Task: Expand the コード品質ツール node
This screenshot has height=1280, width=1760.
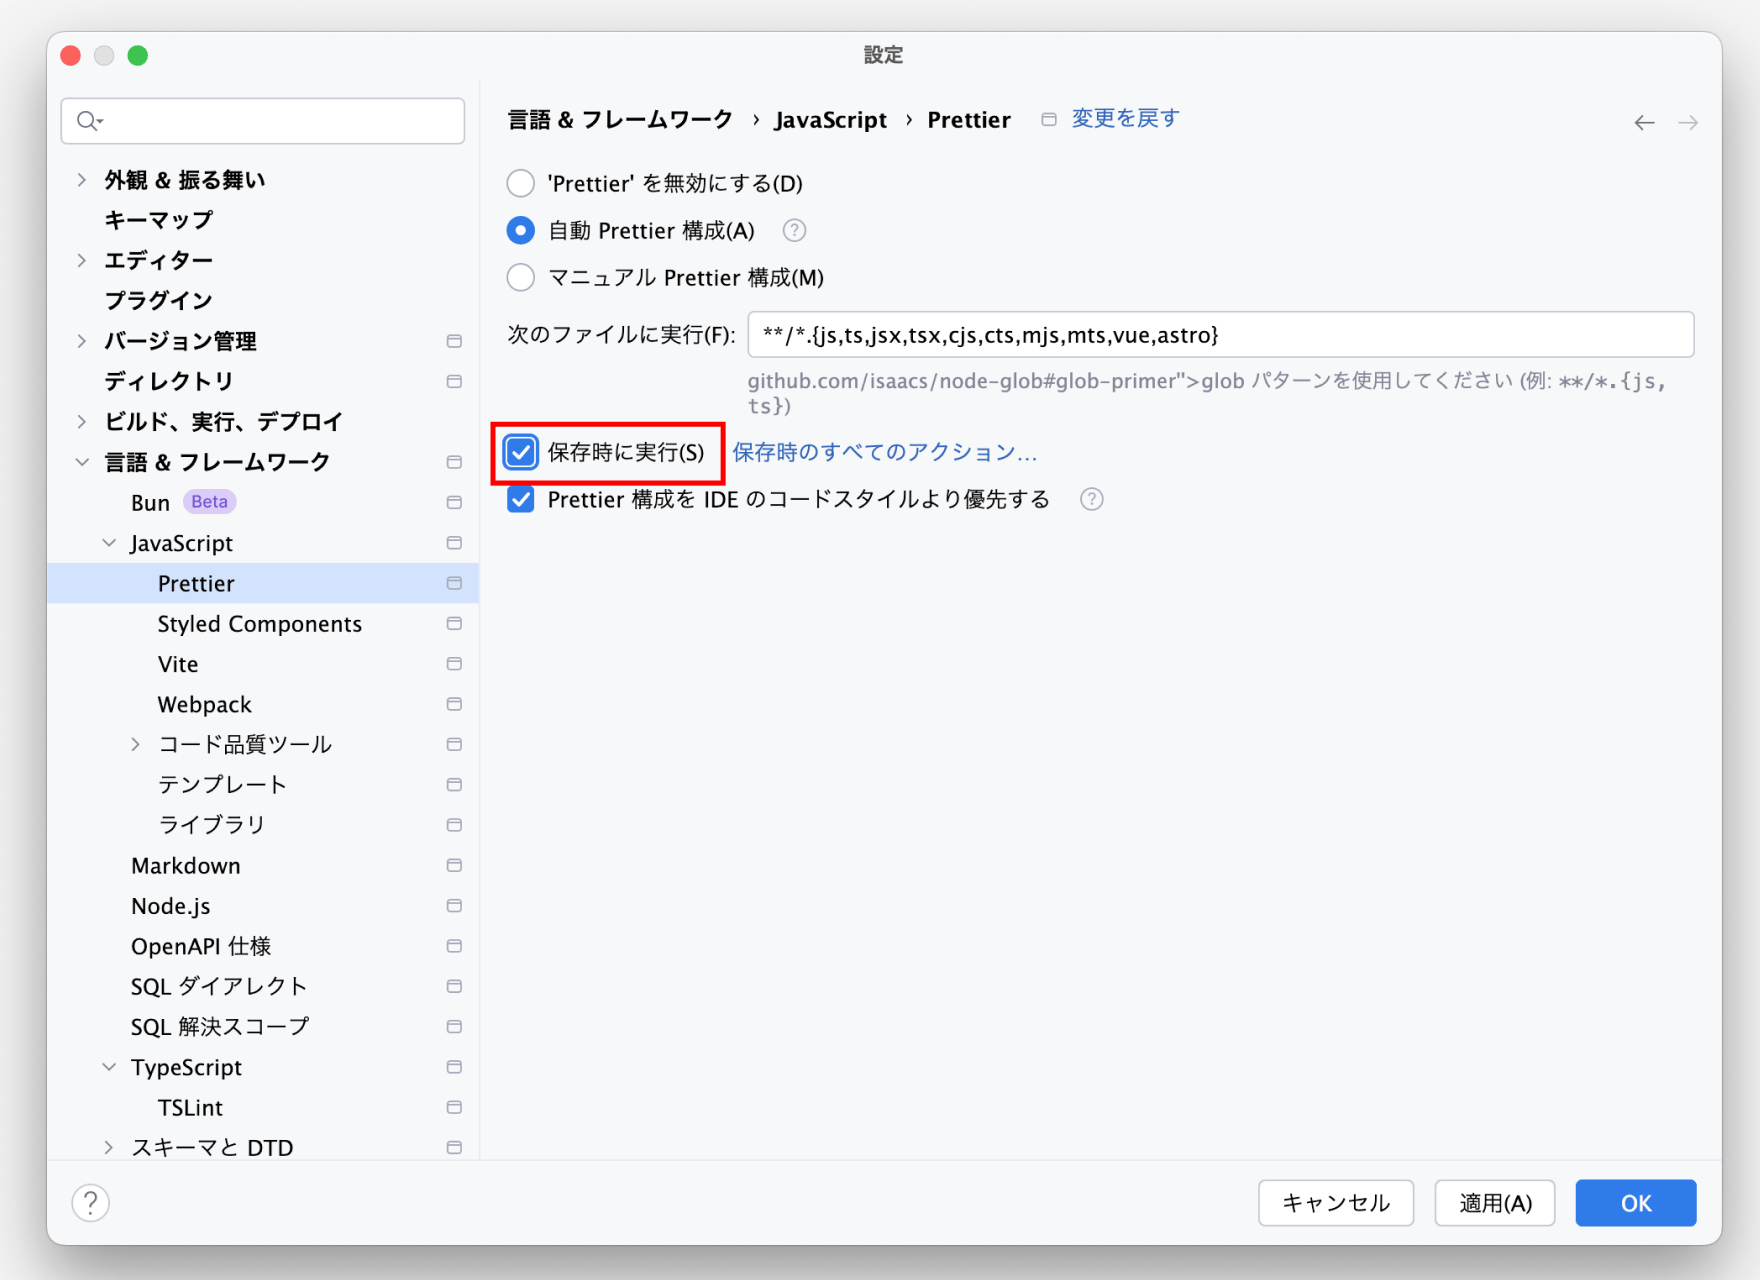Action: [136, 744]
